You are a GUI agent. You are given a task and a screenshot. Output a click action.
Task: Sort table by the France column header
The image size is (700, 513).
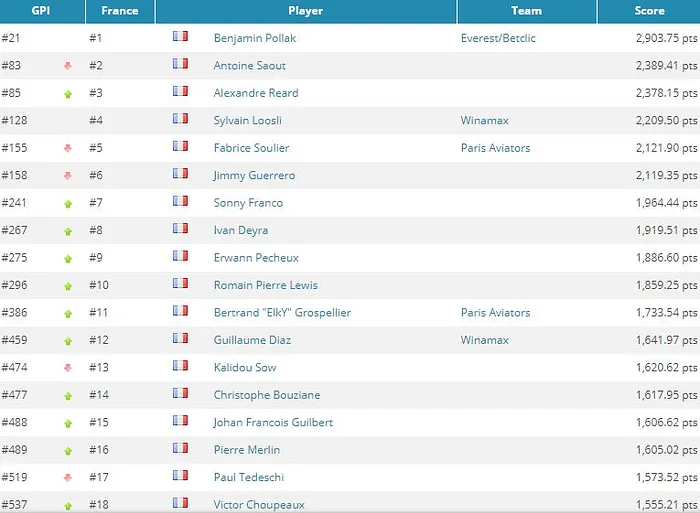tap(119, 11)
